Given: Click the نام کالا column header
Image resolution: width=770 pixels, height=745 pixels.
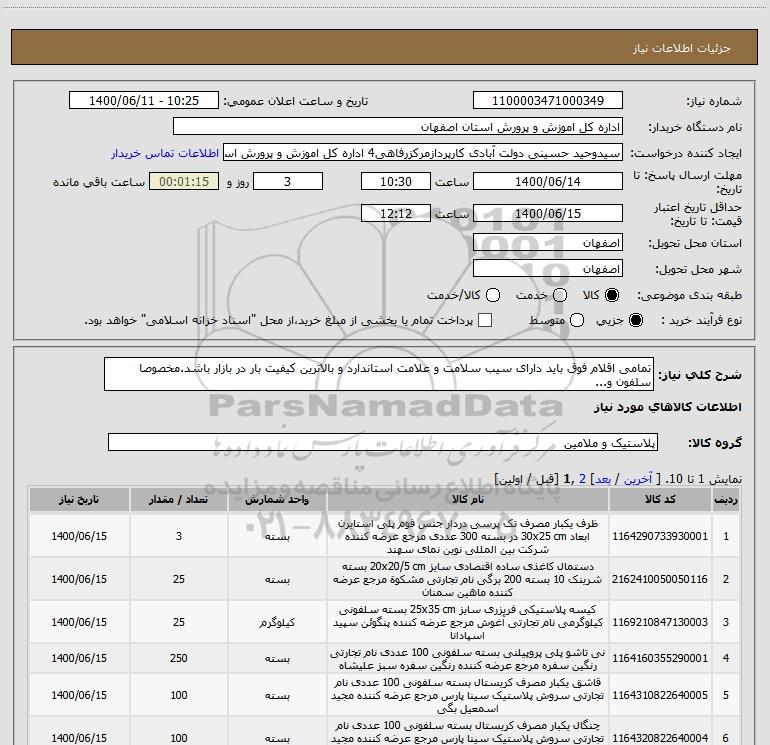Looking at the screenshot, I should coord(468,499).
